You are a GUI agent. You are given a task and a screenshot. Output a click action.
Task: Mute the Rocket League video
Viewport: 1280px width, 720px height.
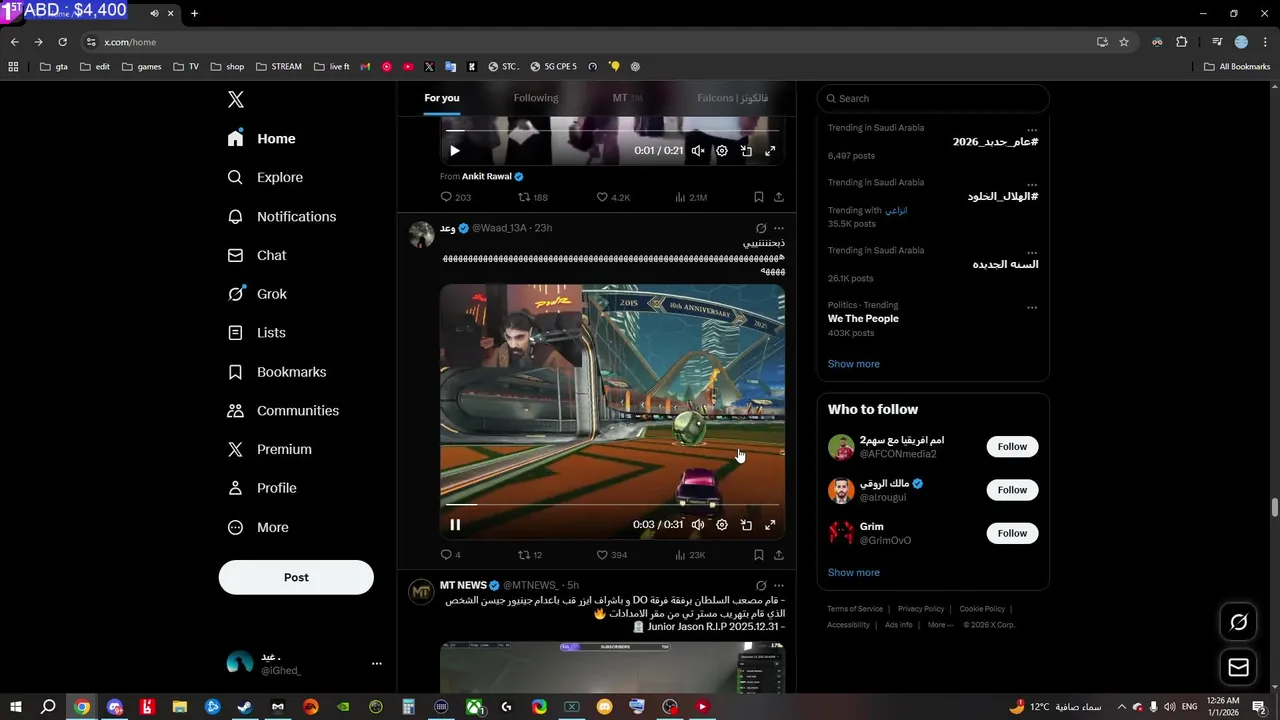click(x=698, y=525)
